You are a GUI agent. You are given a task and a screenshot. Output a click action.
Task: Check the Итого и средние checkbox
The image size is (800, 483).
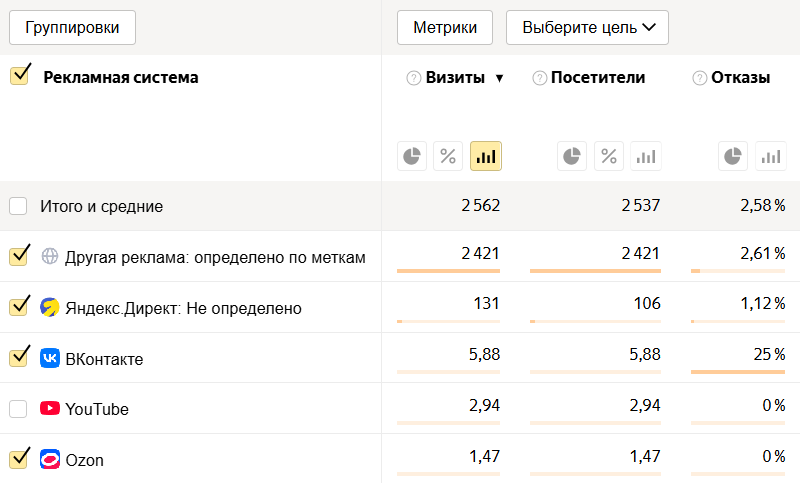click(18, 207)
